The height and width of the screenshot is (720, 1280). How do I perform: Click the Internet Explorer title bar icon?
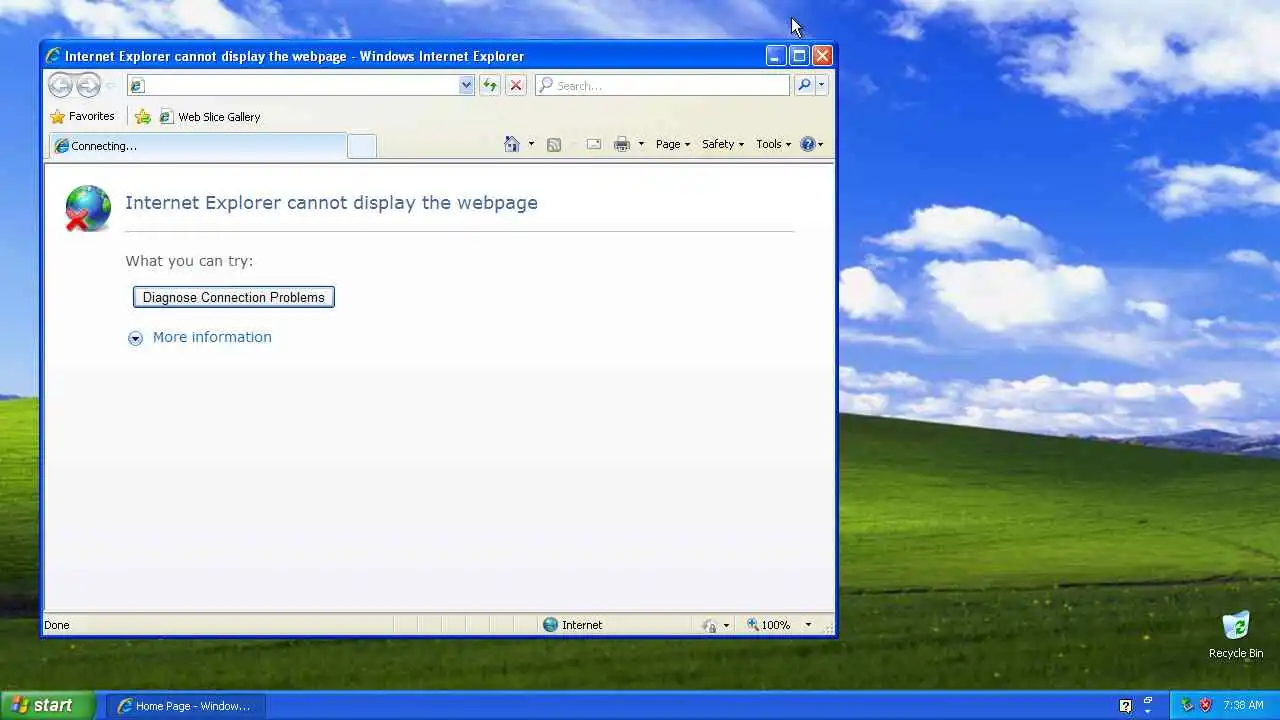pos(53,56)
